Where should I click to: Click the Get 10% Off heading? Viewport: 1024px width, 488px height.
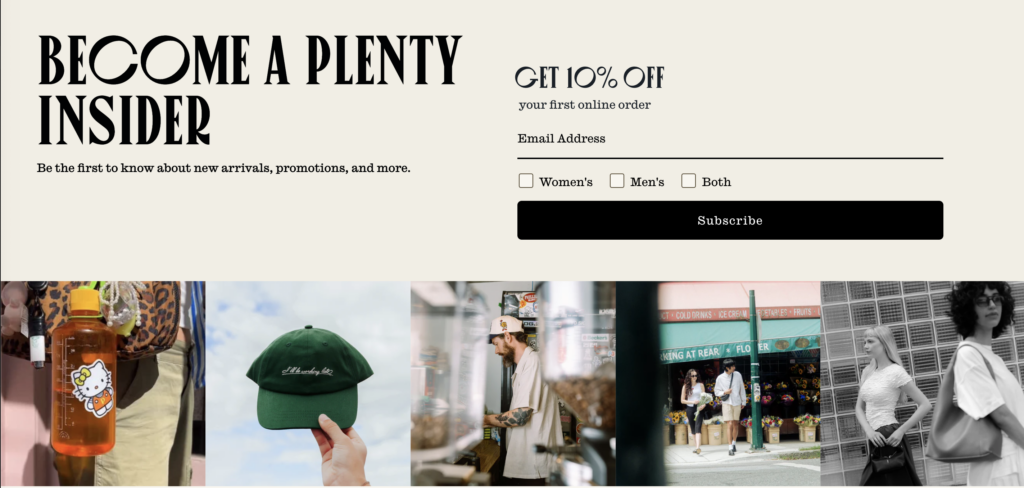point(590,77)
